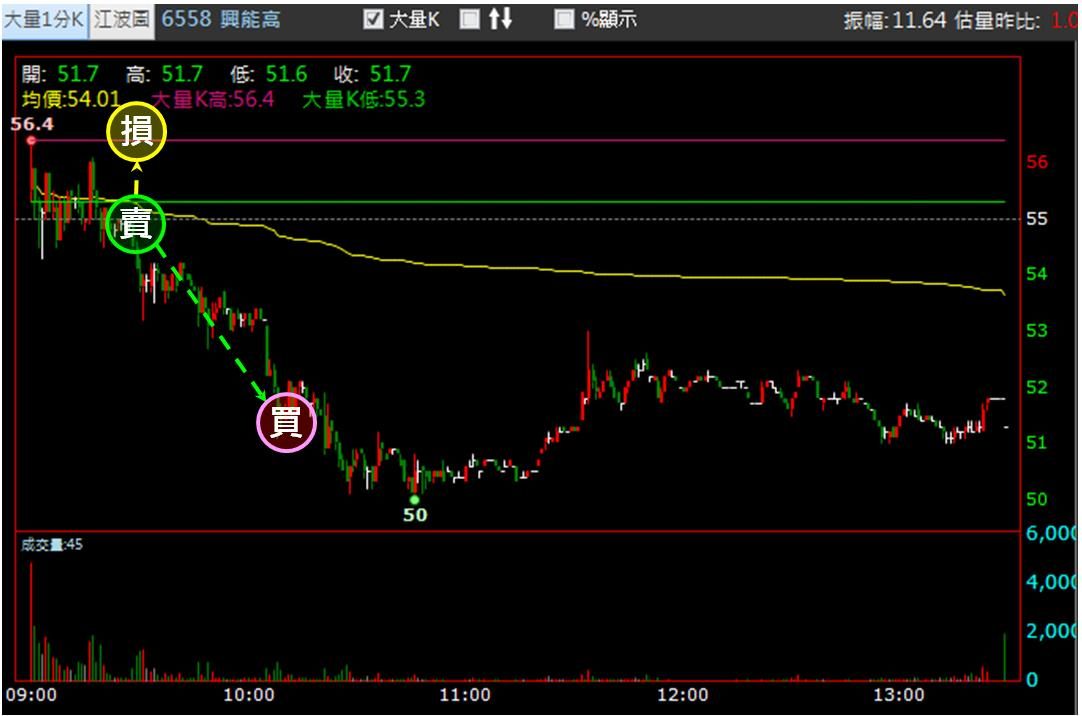Click the 估量昨比 label
Viewport: 1082px width, 716px height.
pyautogui.click(x=997, y=20)
